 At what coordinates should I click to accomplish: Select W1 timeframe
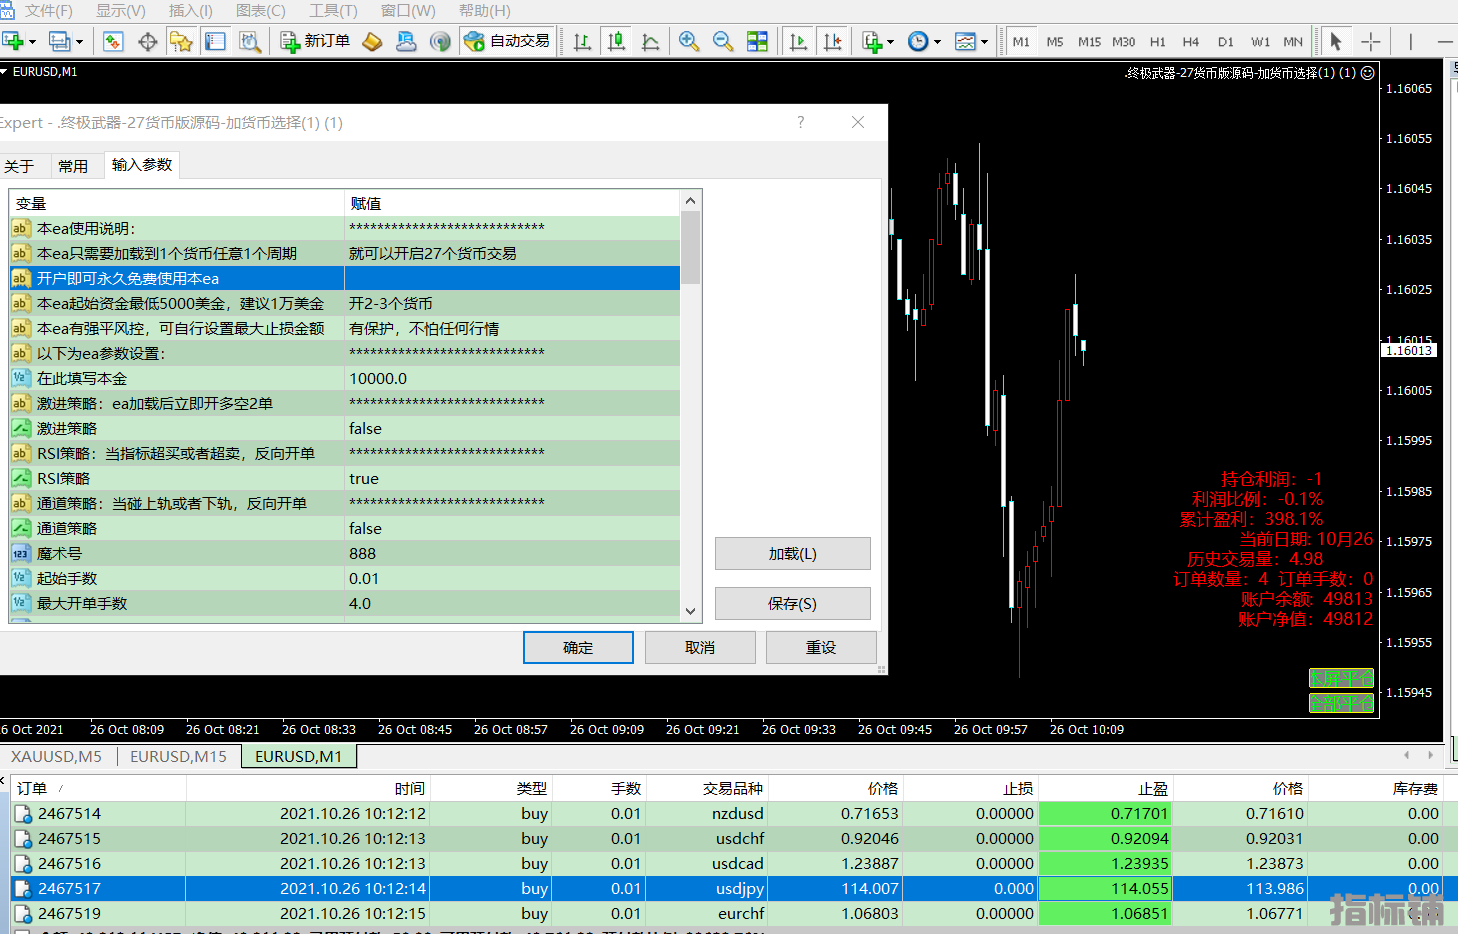click(1260, 41)
